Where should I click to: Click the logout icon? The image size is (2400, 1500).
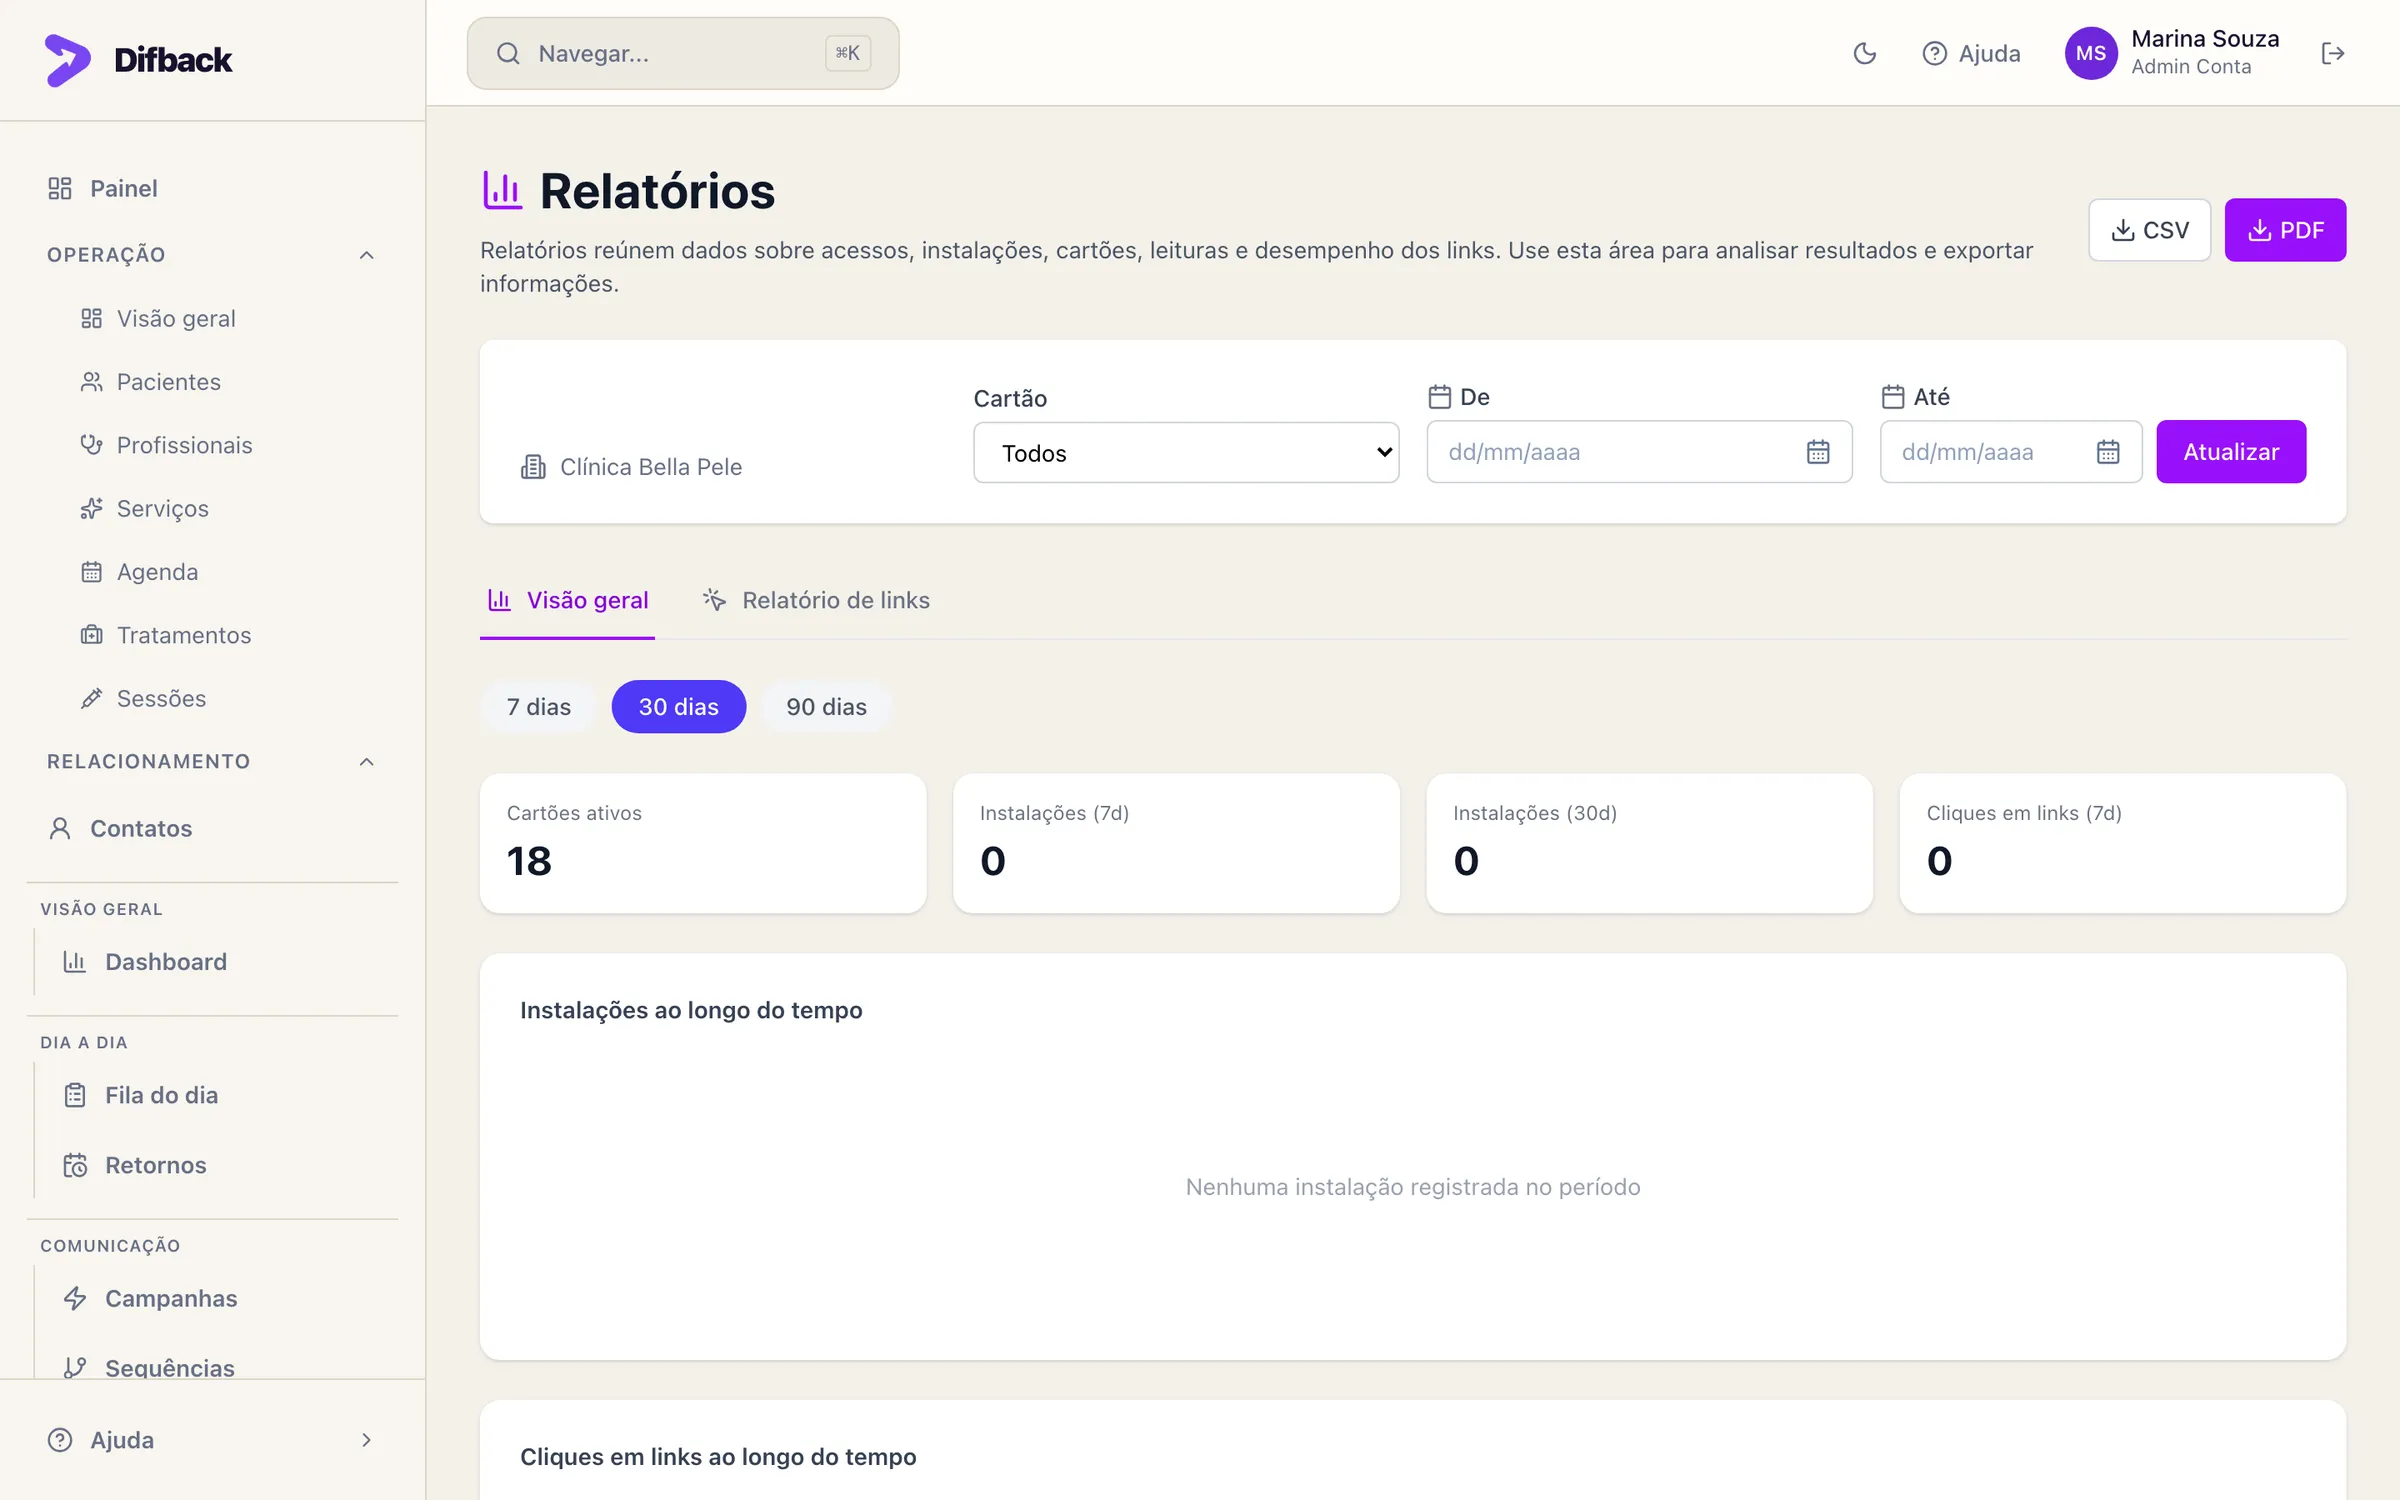click(2332, 53)
